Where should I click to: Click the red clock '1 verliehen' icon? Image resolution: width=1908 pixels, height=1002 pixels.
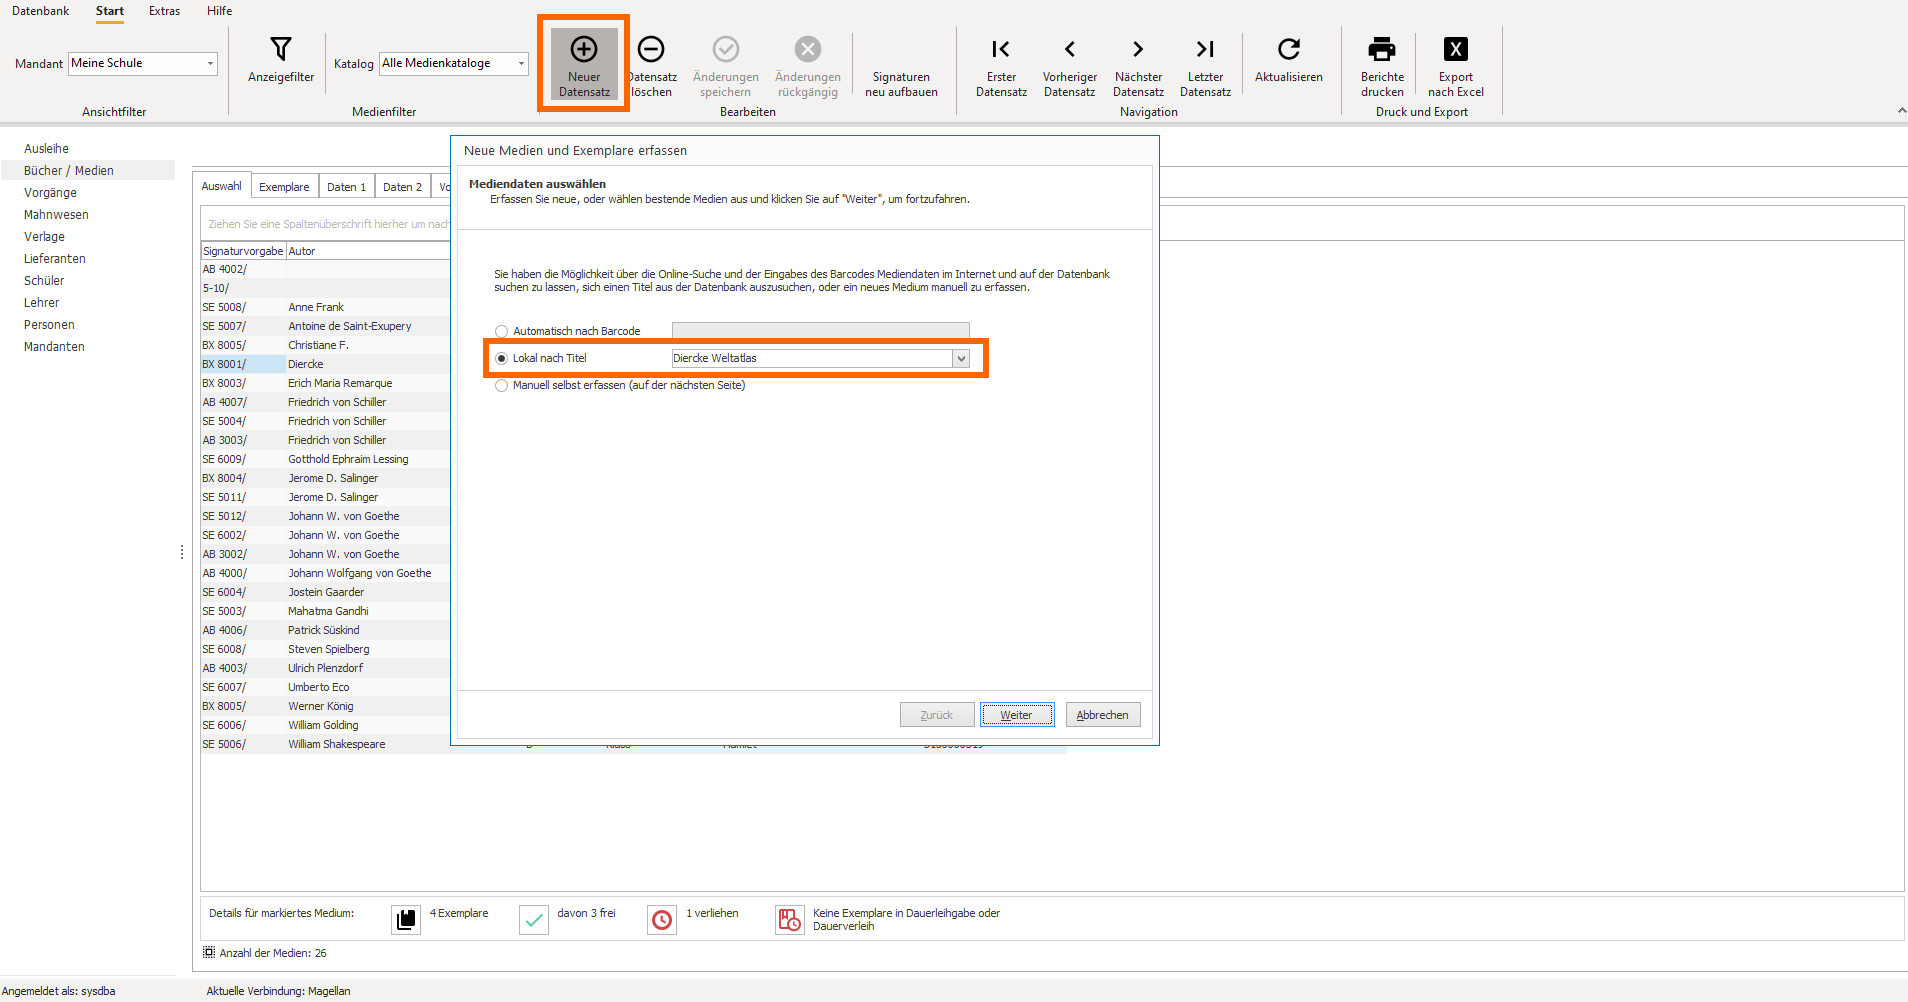[x=662, y=920]
